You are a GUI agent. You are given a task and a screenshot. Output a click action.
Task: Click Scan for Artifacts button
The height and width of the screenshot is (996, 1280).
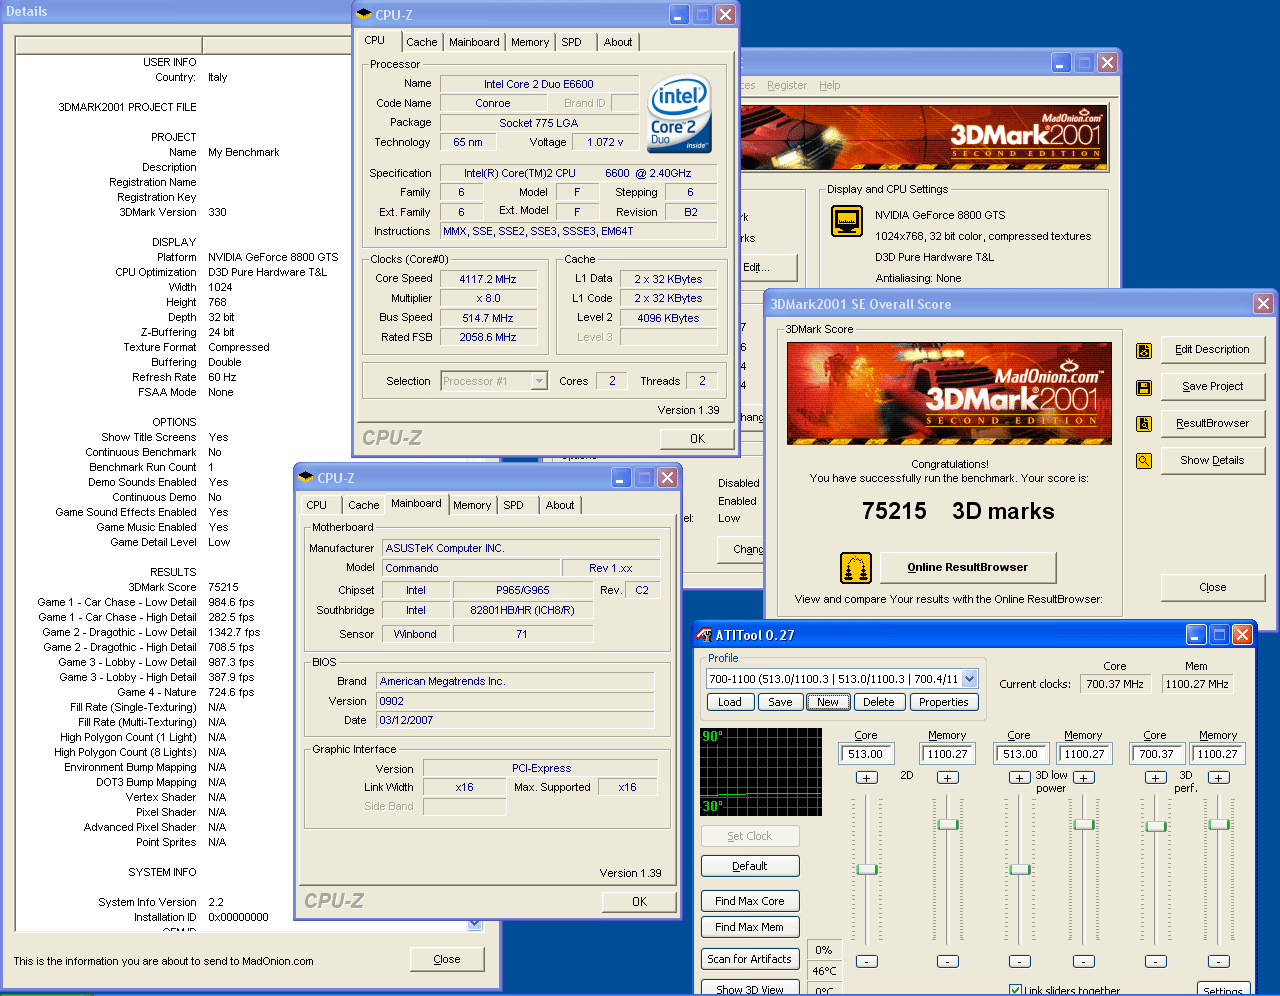coord(750,960)
